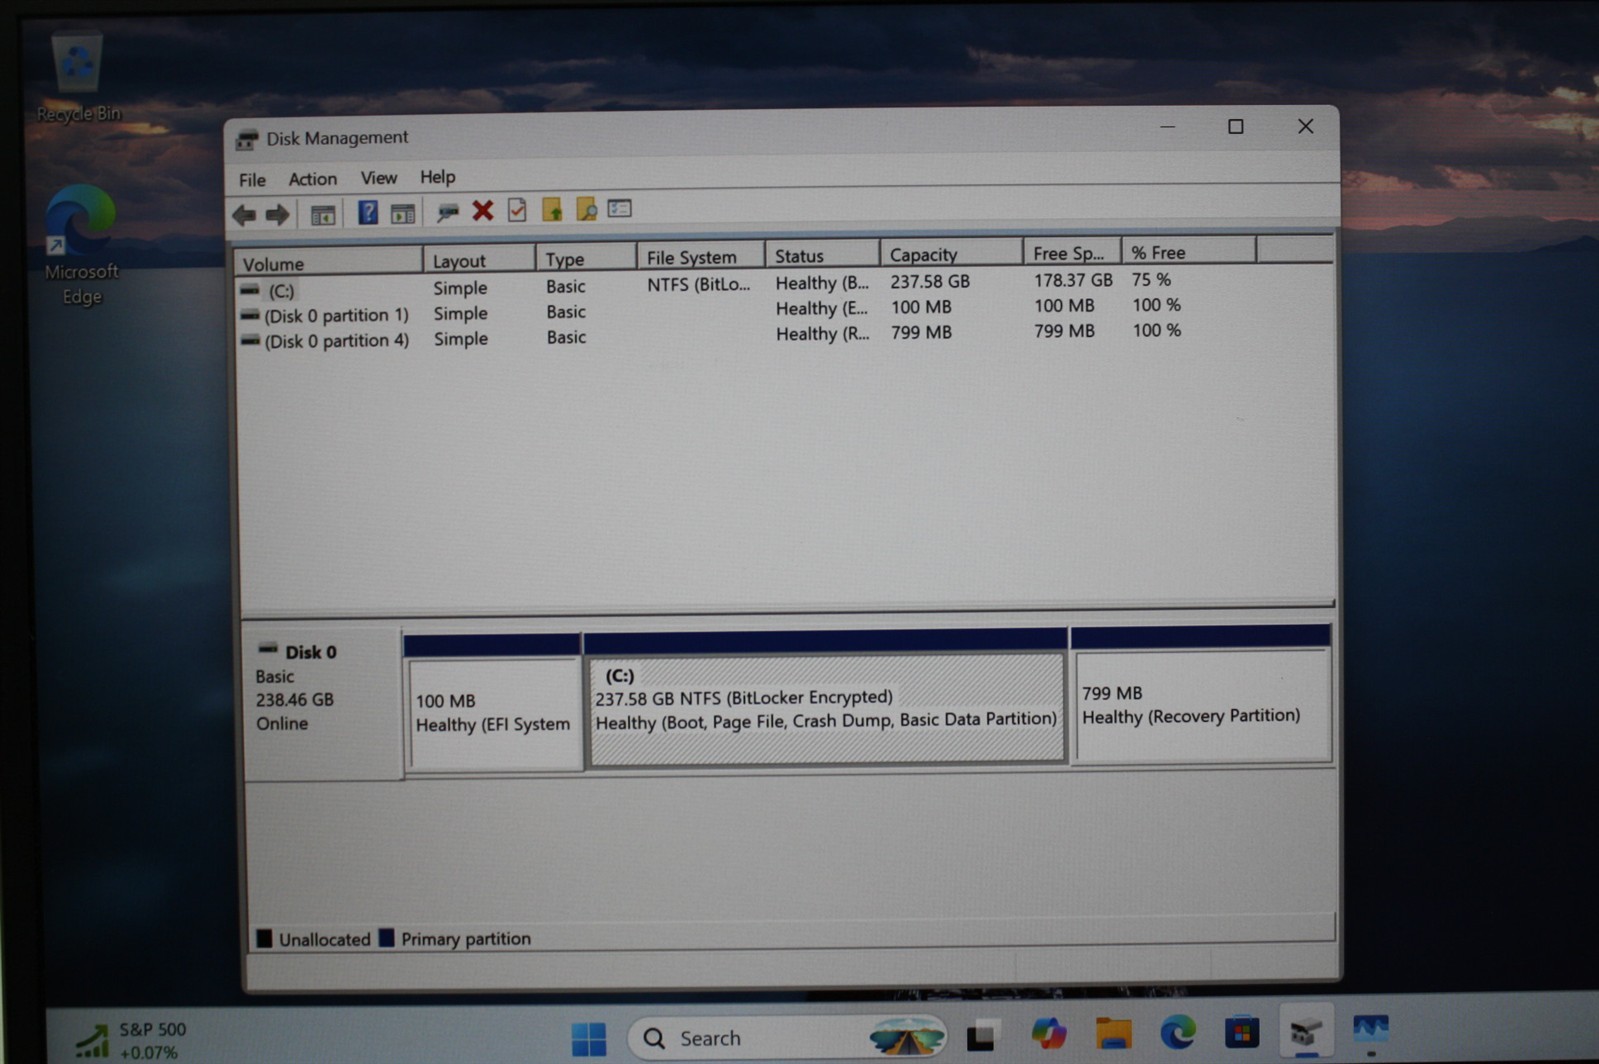Click the yellow page with magnifier icon
Screen dimensions: 1599x1064
click(586, 209)
